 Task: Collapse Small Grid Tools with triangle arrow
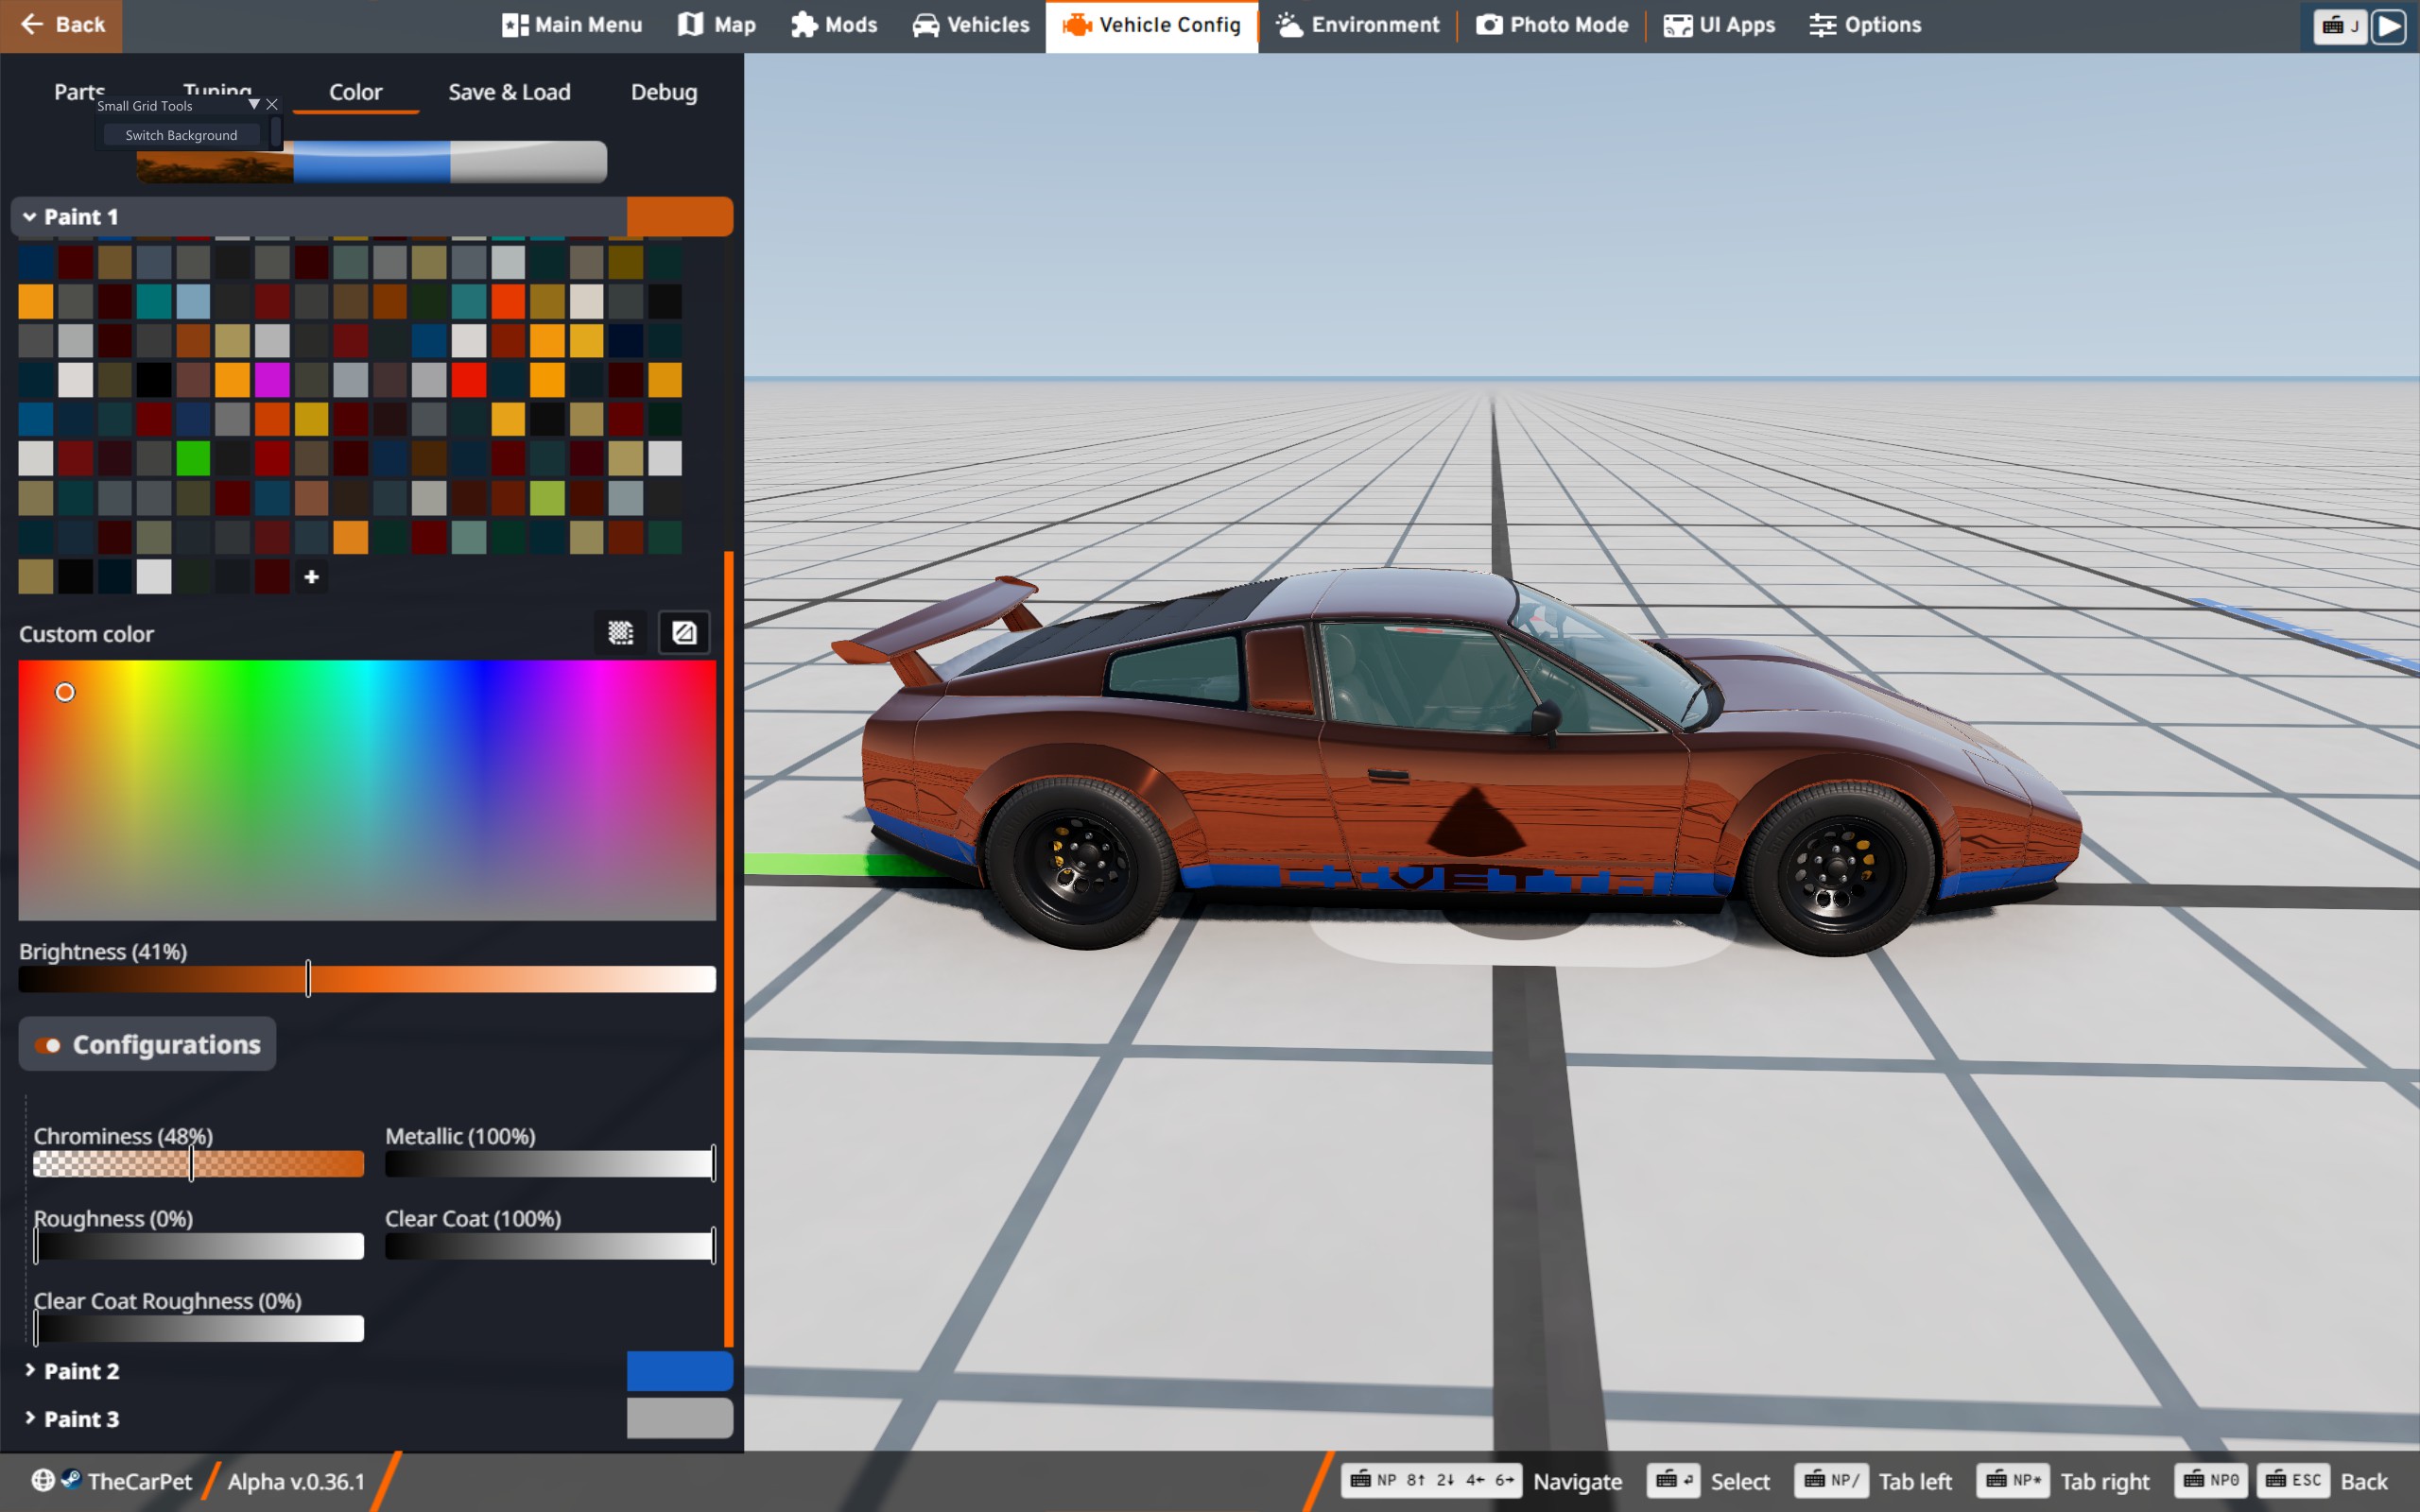coord(253,104)
